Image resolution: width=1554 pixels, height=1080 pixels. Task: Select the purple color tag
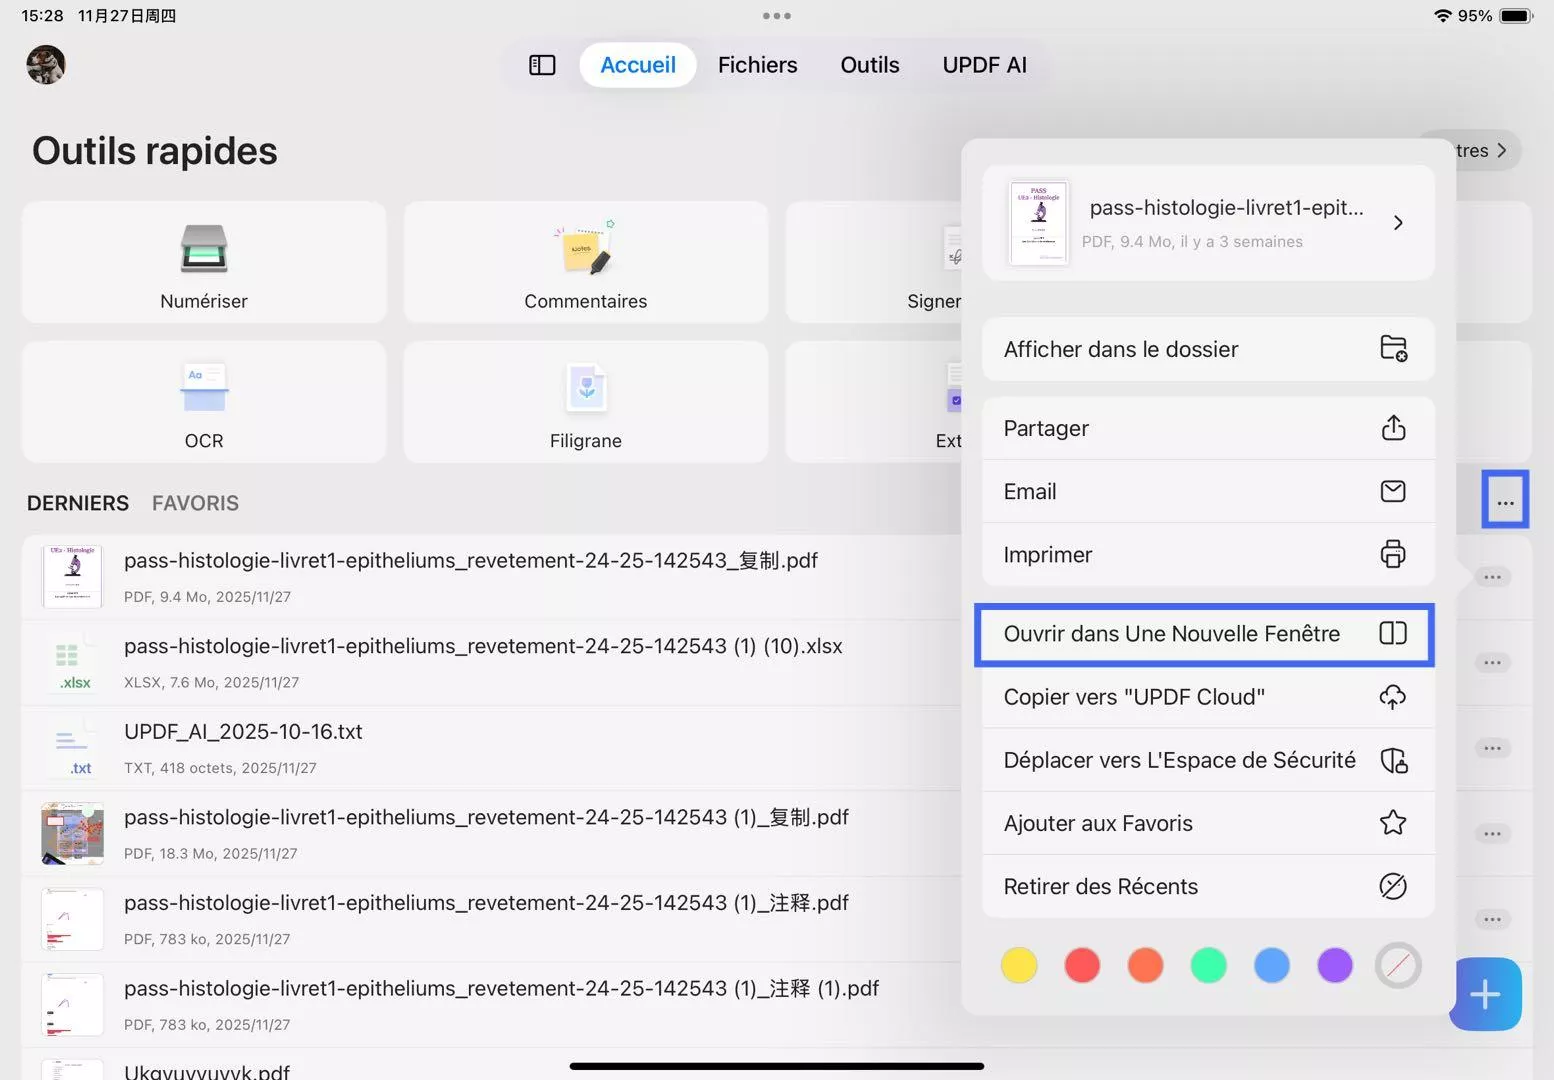(1335, 965)
